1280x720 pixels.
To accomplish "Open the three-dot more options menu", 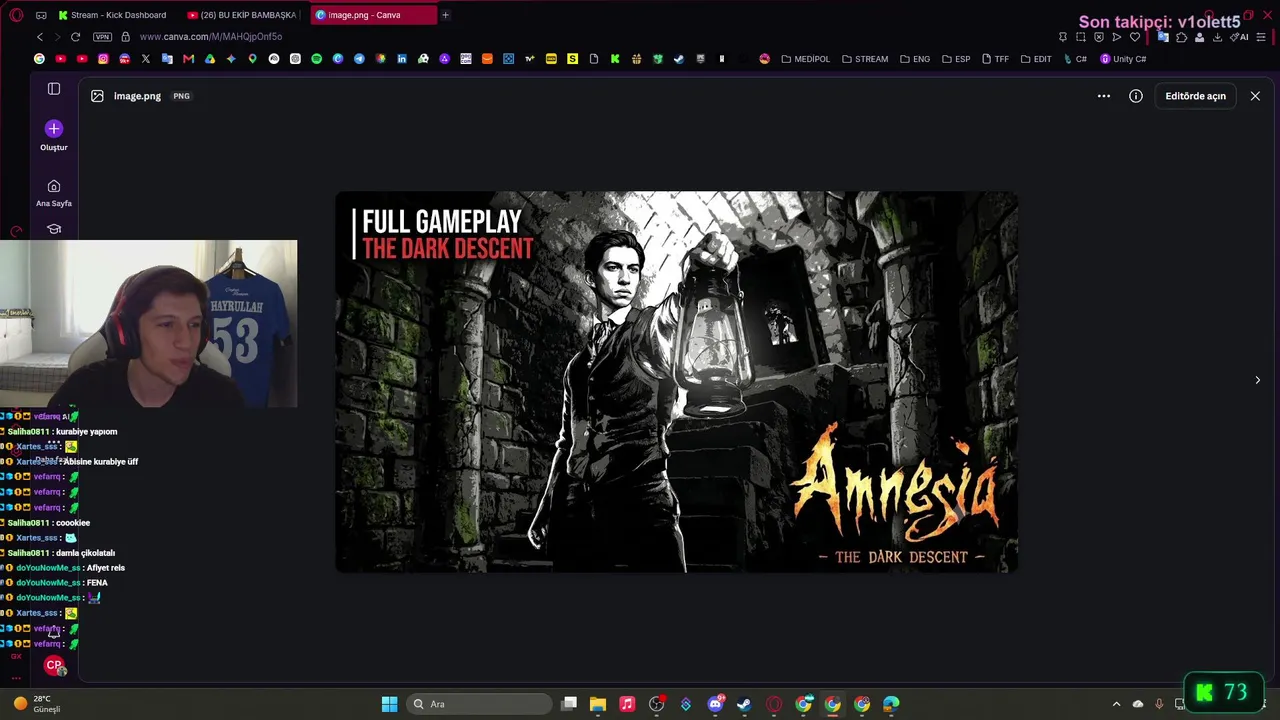I will [x=1104, y=96].
